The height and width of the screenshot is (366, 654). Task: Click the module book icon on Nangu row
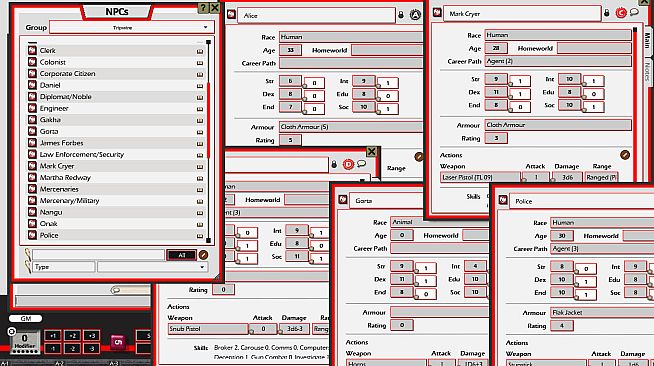(x=200, y=213)
